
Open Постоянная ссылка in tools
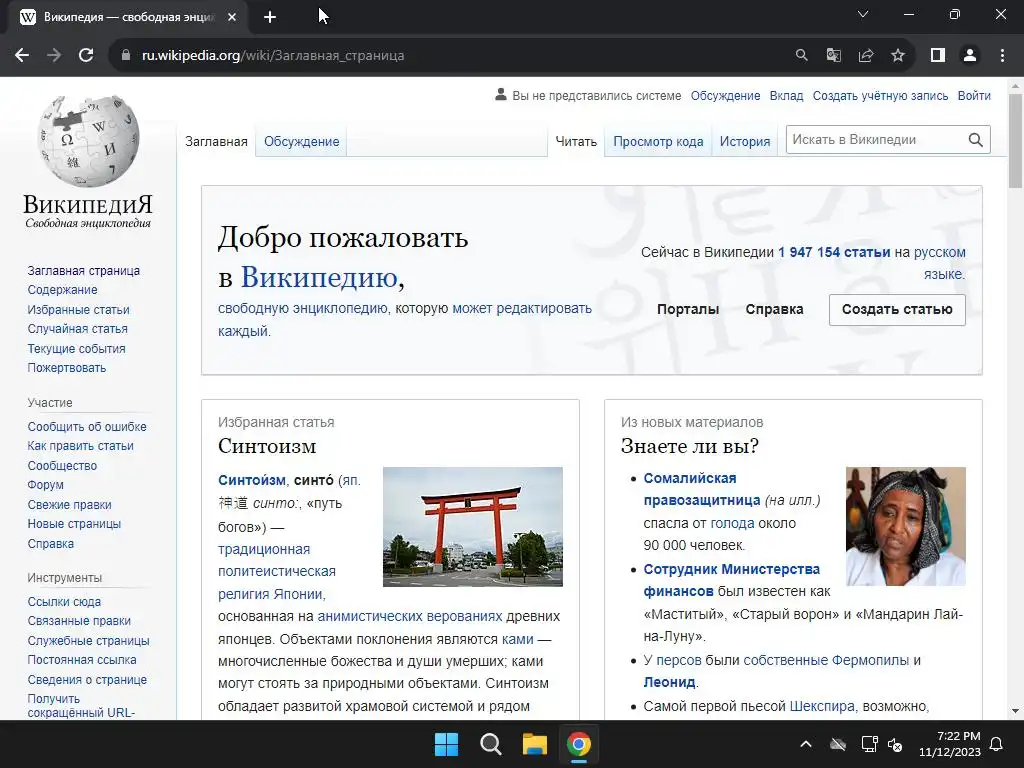pos(82,660)
